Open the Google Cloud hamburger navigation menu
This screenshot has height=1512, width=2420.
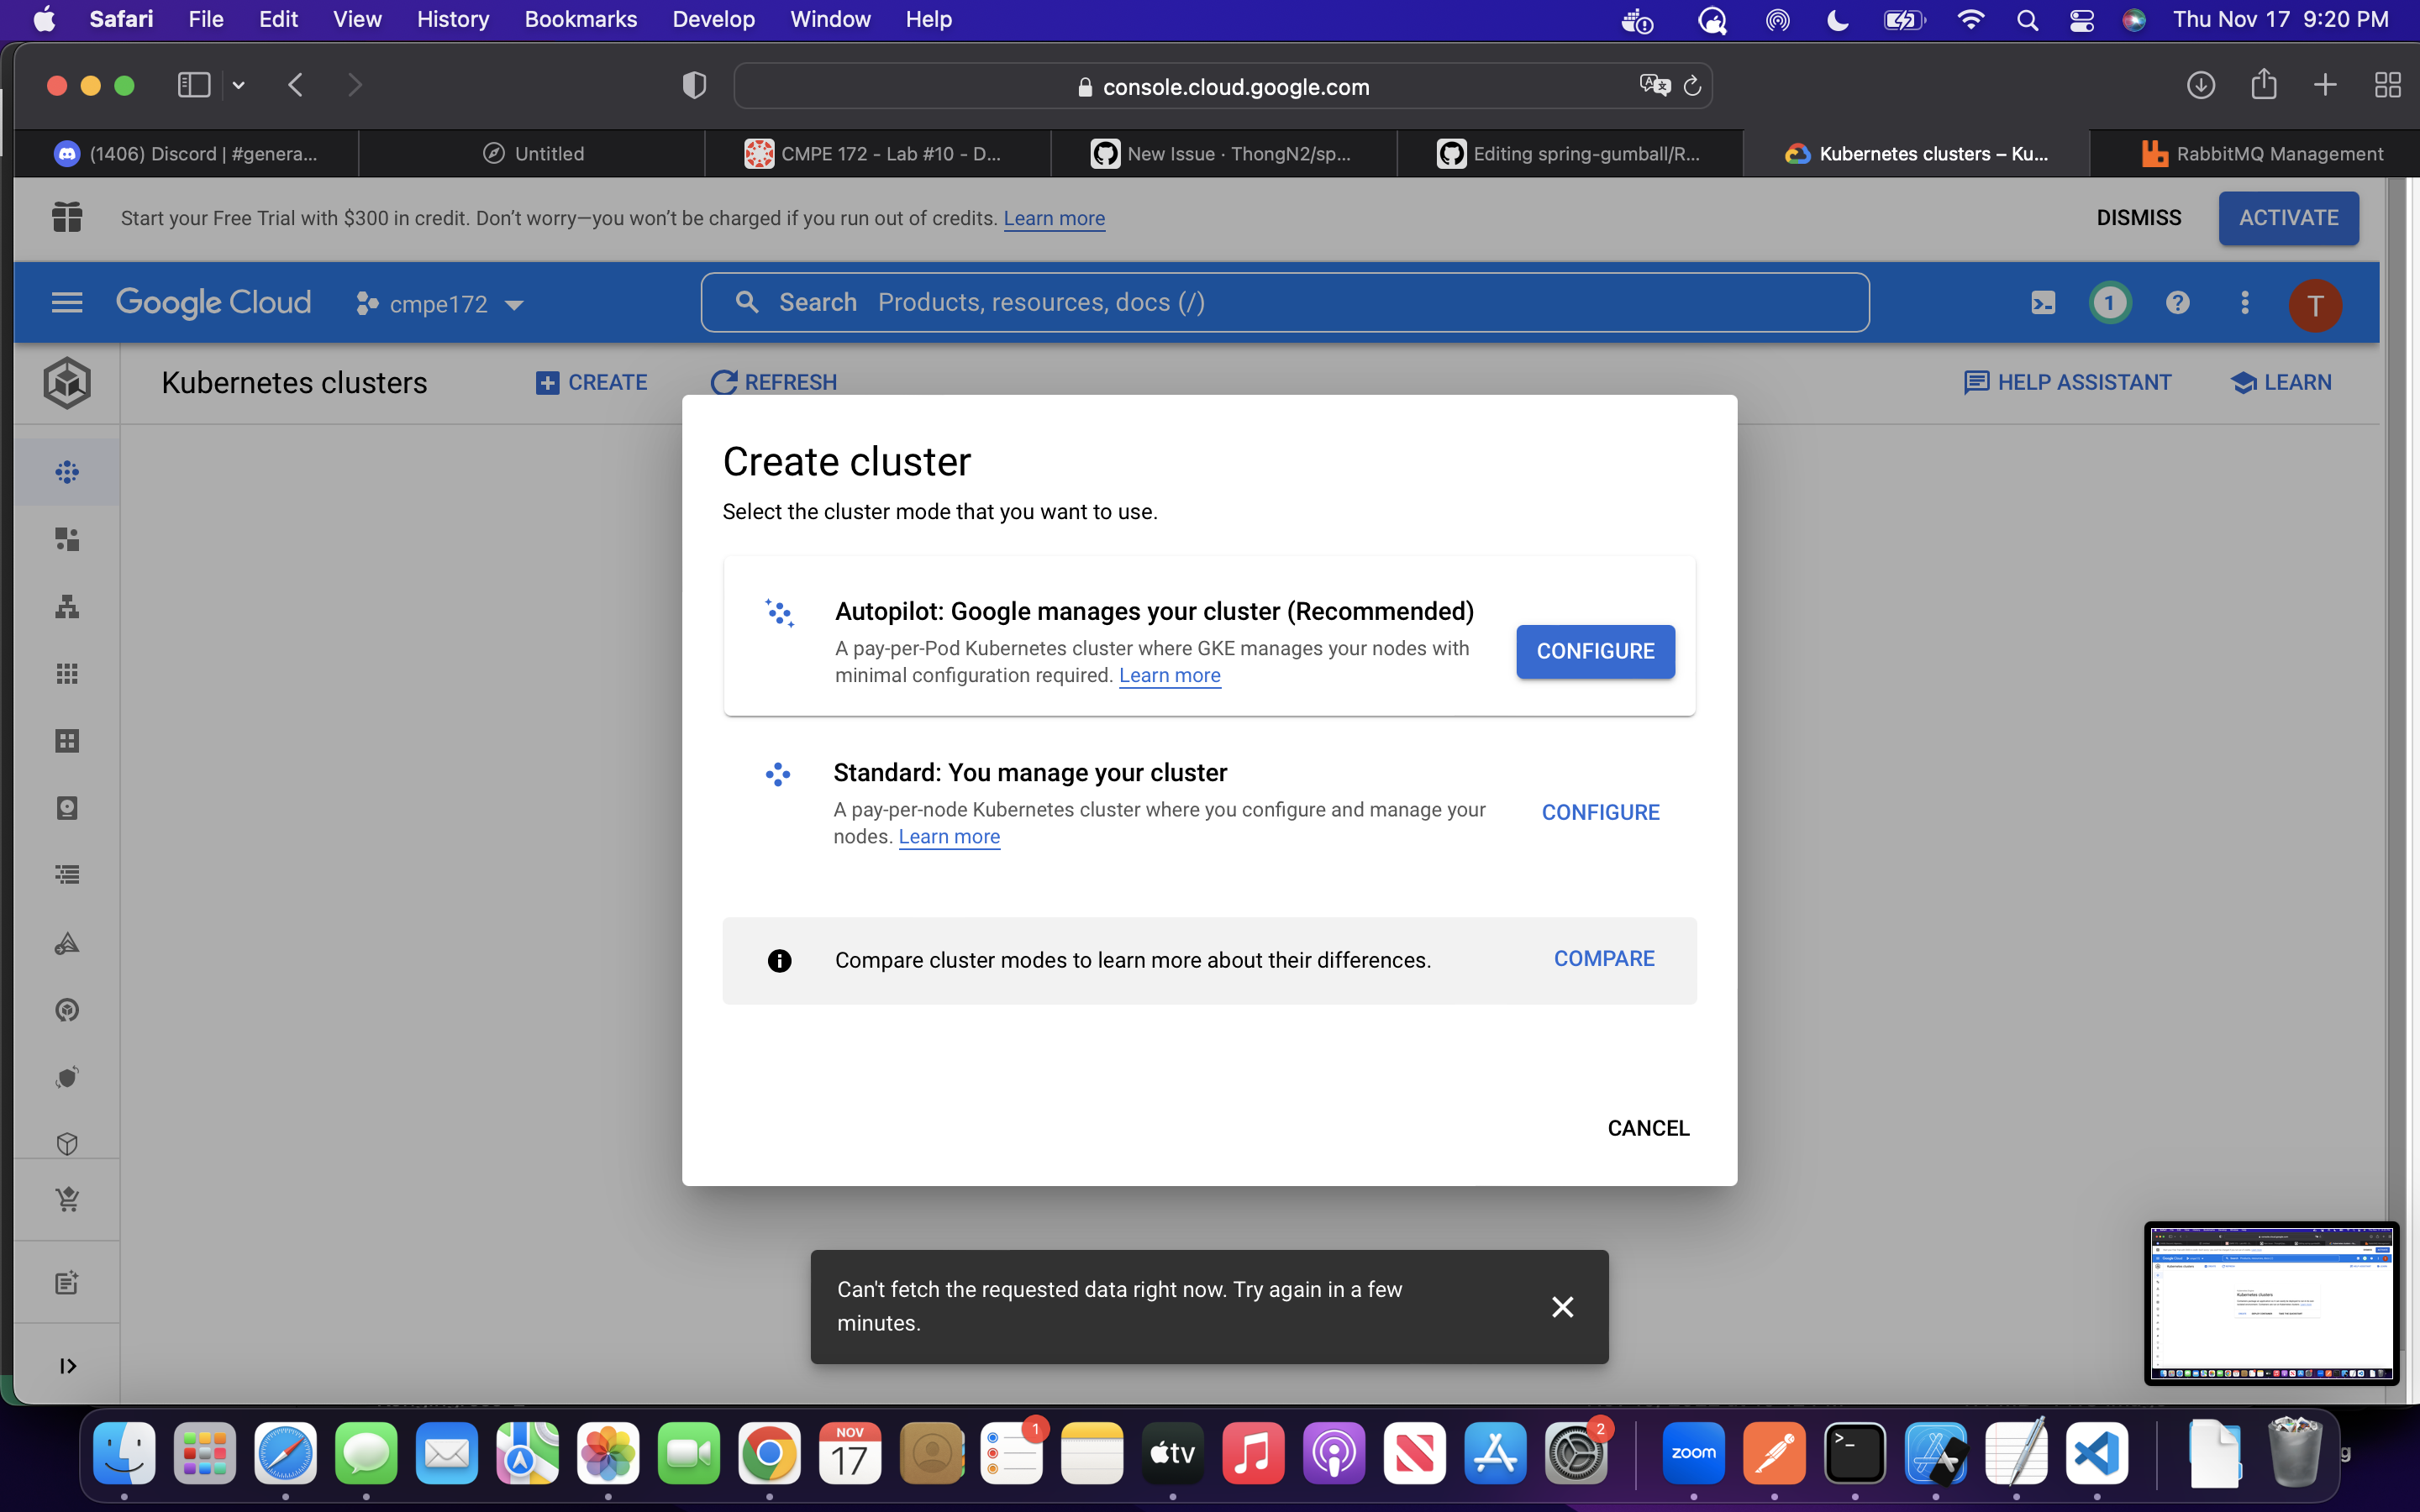(67, 302)
